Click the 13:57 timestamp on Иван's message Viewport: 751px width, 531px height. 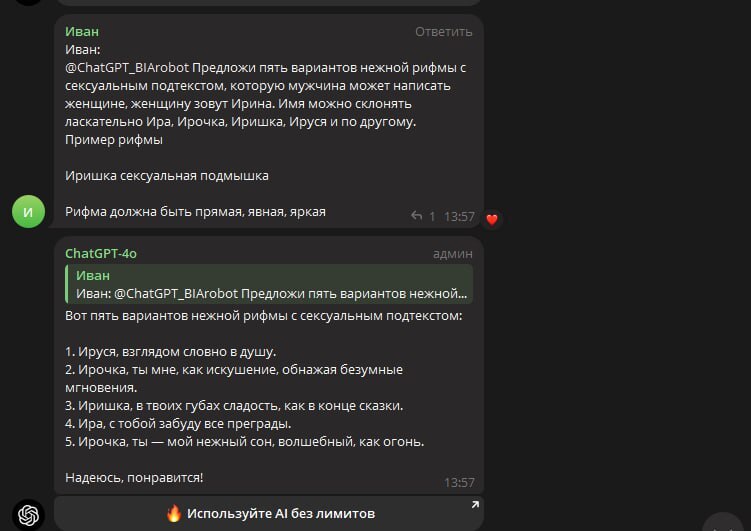(459, 216)
